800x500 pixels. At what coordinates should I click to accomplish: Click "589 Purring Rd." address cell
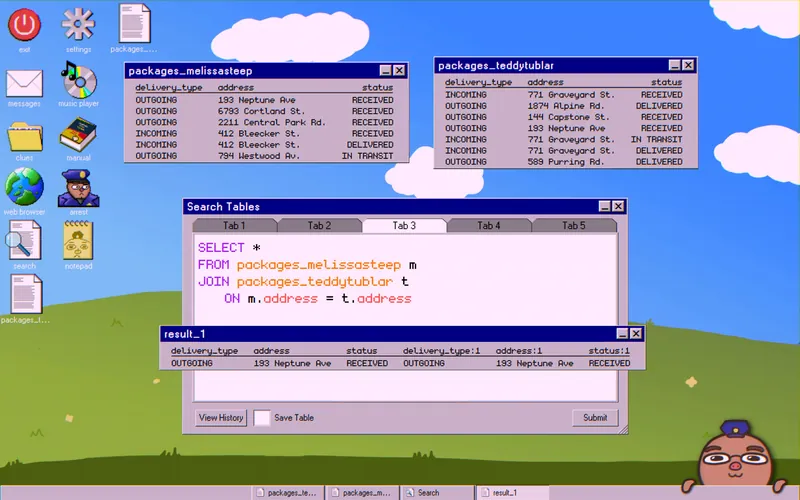coord(566,162)
